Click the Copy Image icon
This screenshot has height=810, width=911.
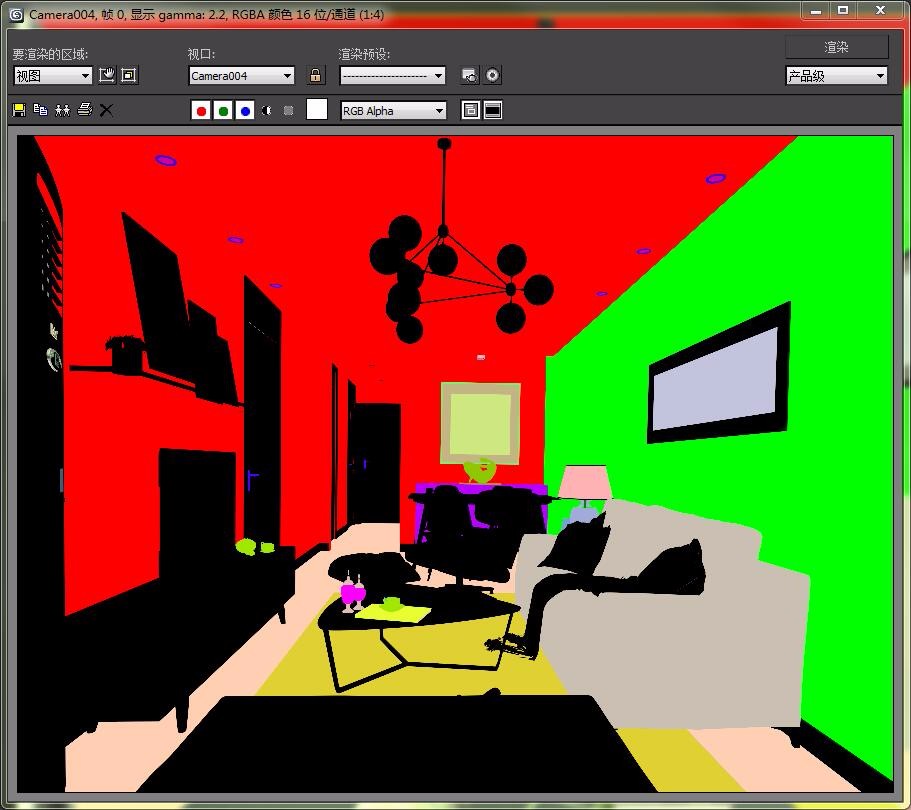coord(41,110)
